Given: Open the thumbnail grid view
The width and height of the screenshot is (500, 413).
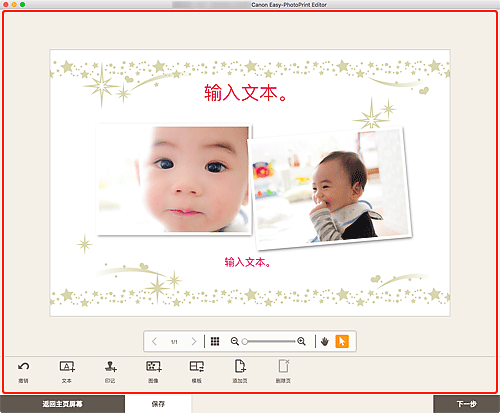Looking at the screenshot, I should [215, 341].
